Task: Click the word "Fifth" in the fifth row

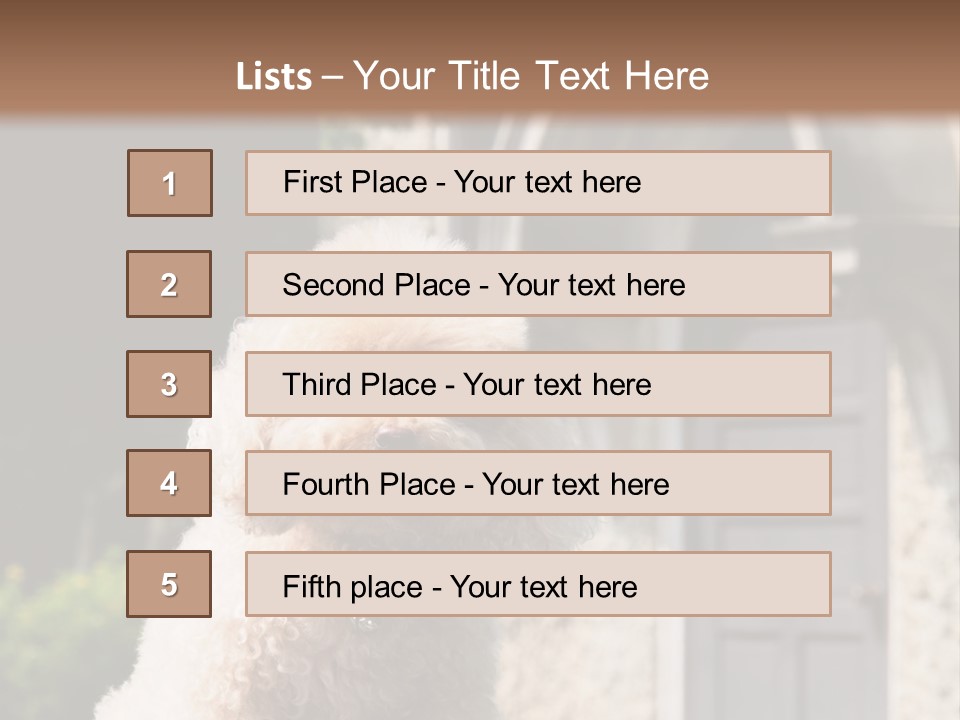Action: click(x=311, y=586)
